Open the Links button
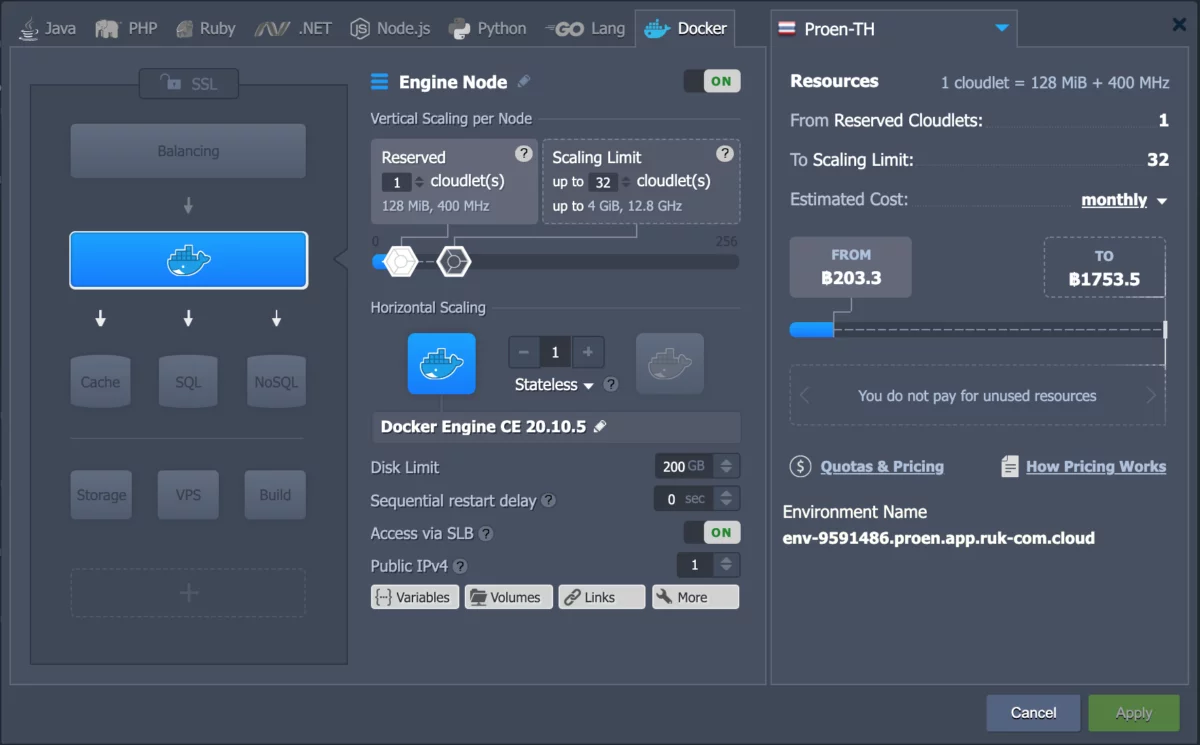 (x=602, y=597)
